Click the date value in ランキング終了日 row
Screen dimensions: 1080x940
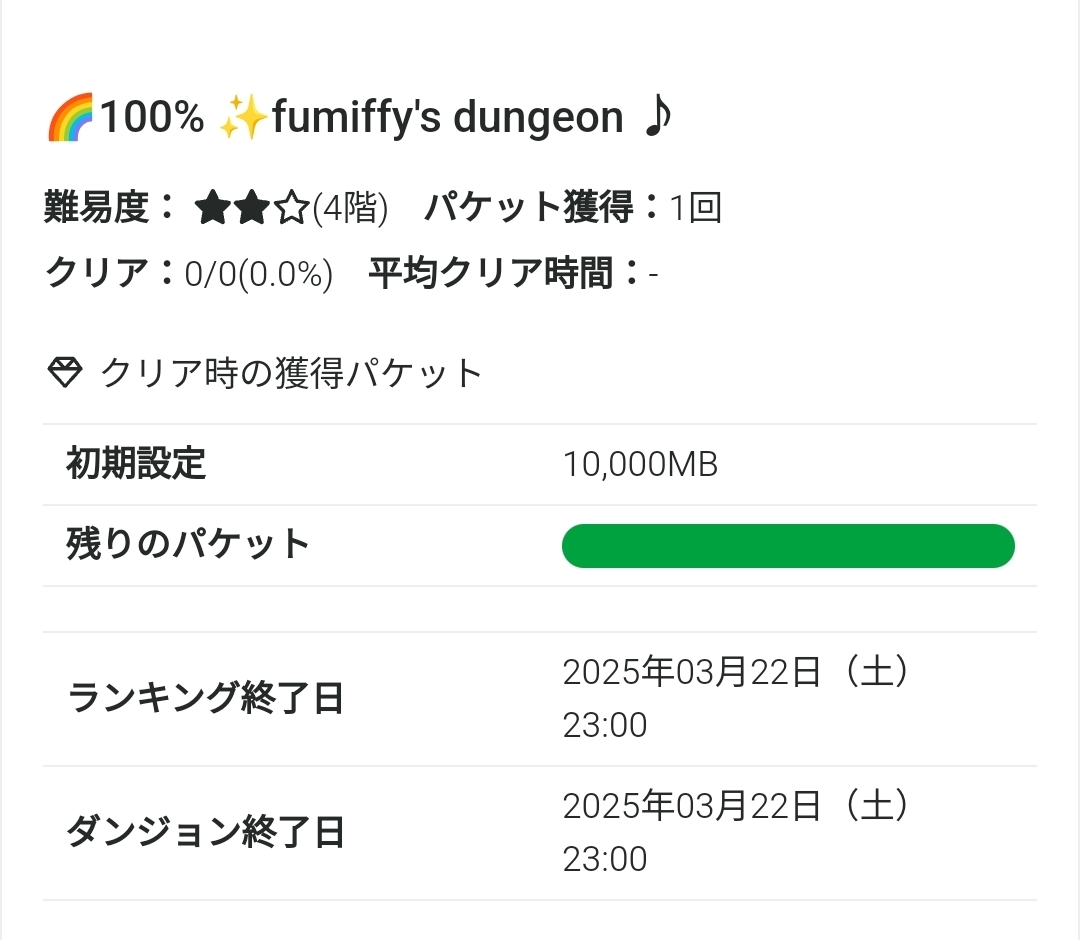[736, 673]
